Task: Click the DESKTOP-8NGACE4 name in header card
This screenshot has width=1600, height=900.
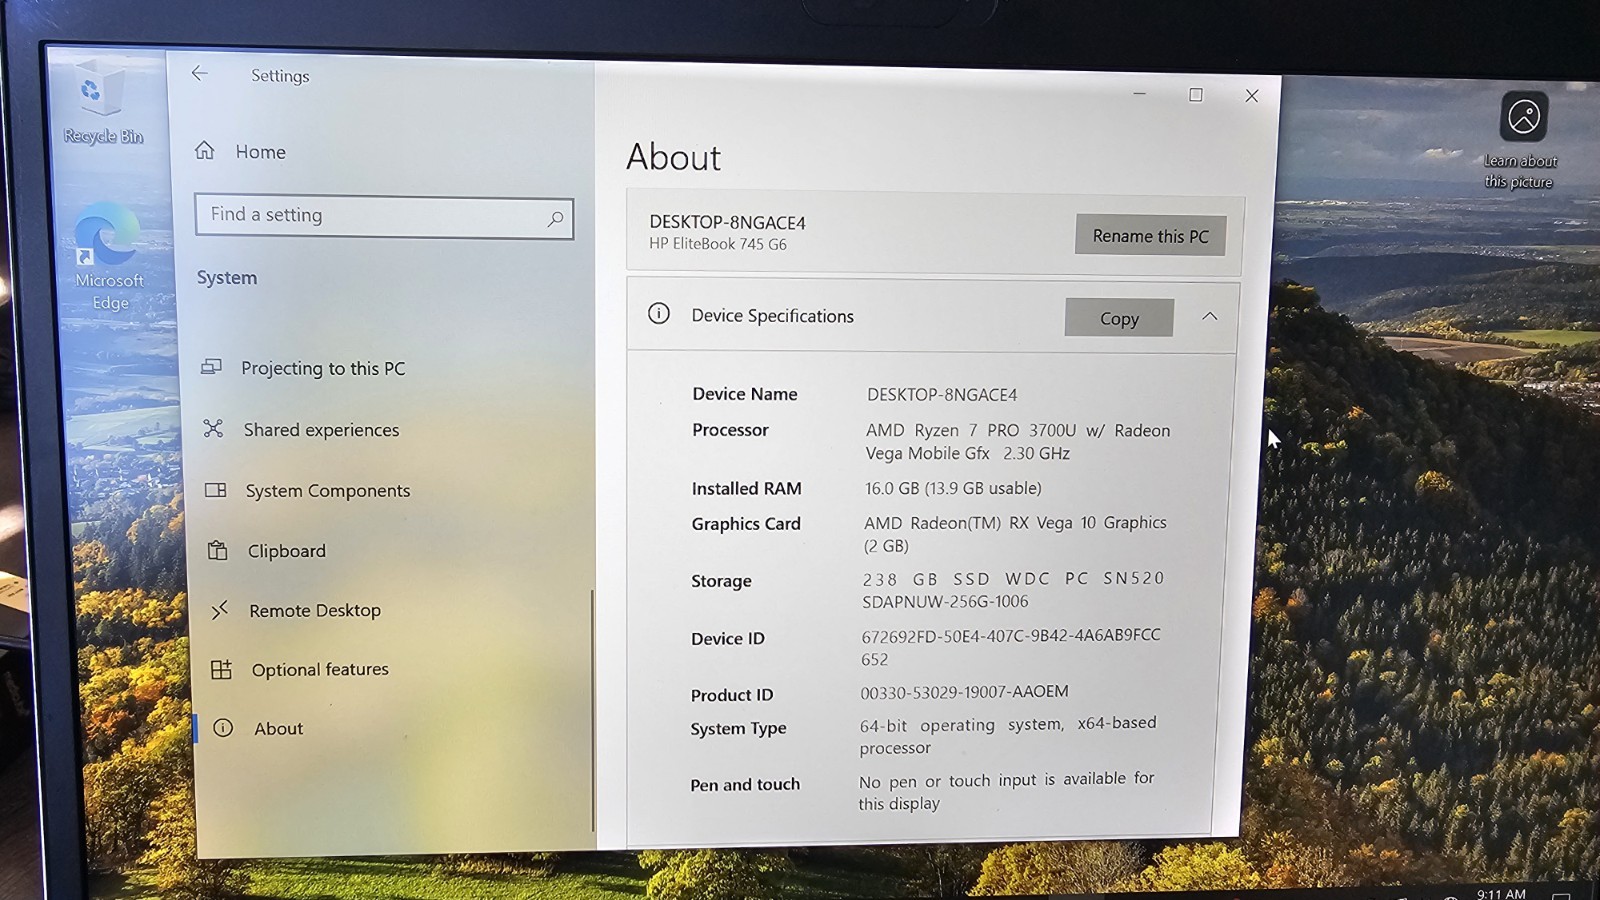Action: click(x=727, y=222)
